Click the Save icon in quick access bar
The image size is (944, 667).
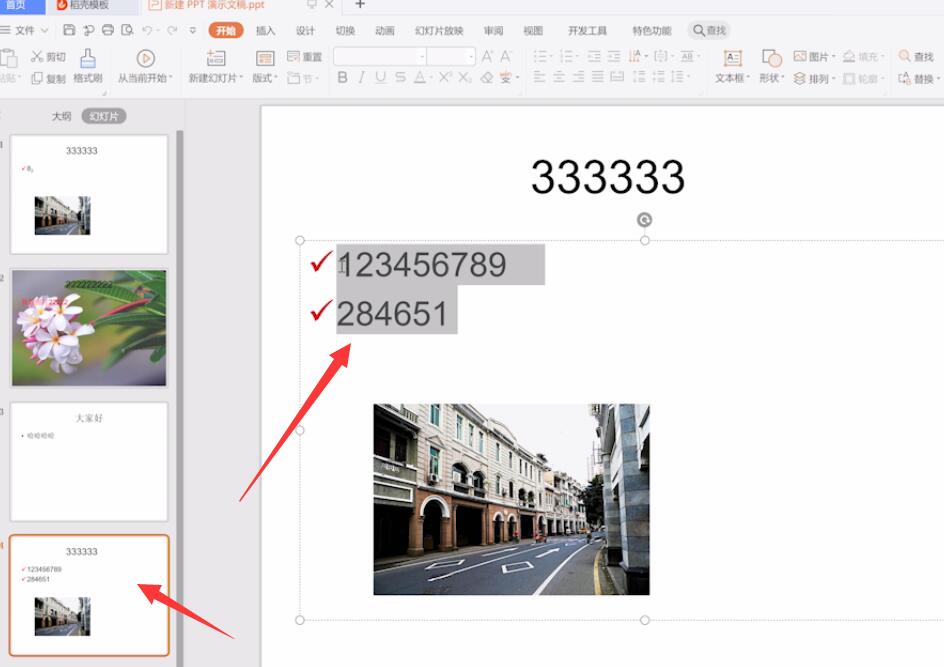point(69,30)
